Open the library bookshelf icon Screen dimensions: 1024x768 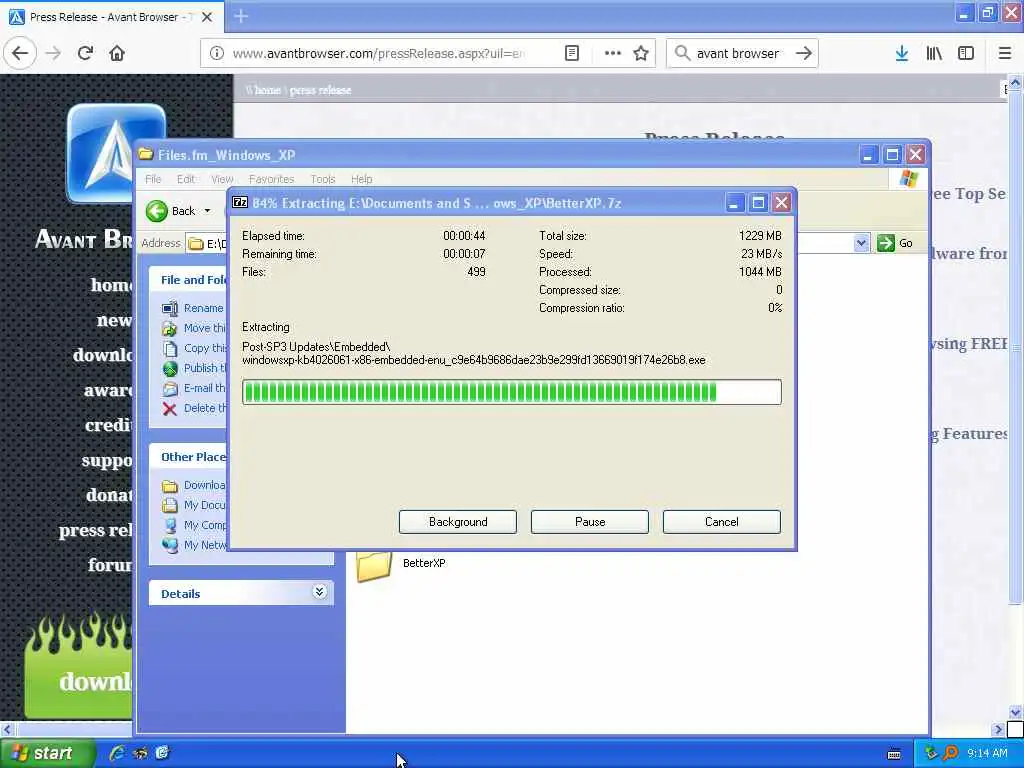tap(934, 54)
